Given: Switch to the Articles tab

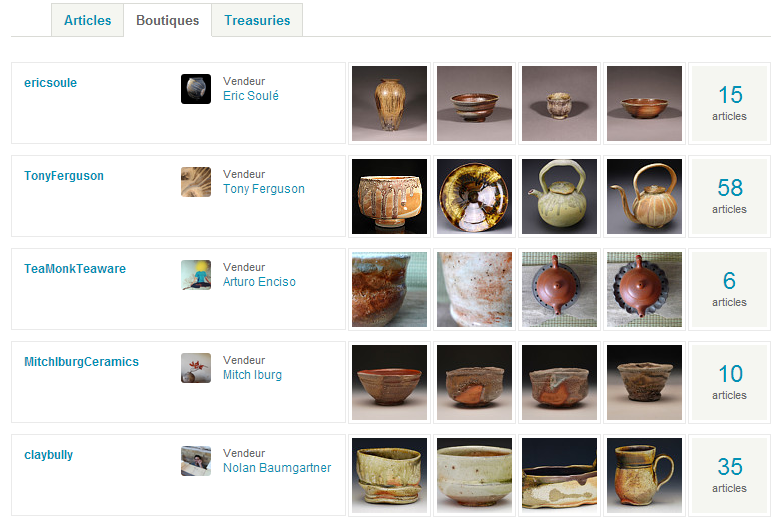Looking at the screenshot, I should [x=87, y=20].
